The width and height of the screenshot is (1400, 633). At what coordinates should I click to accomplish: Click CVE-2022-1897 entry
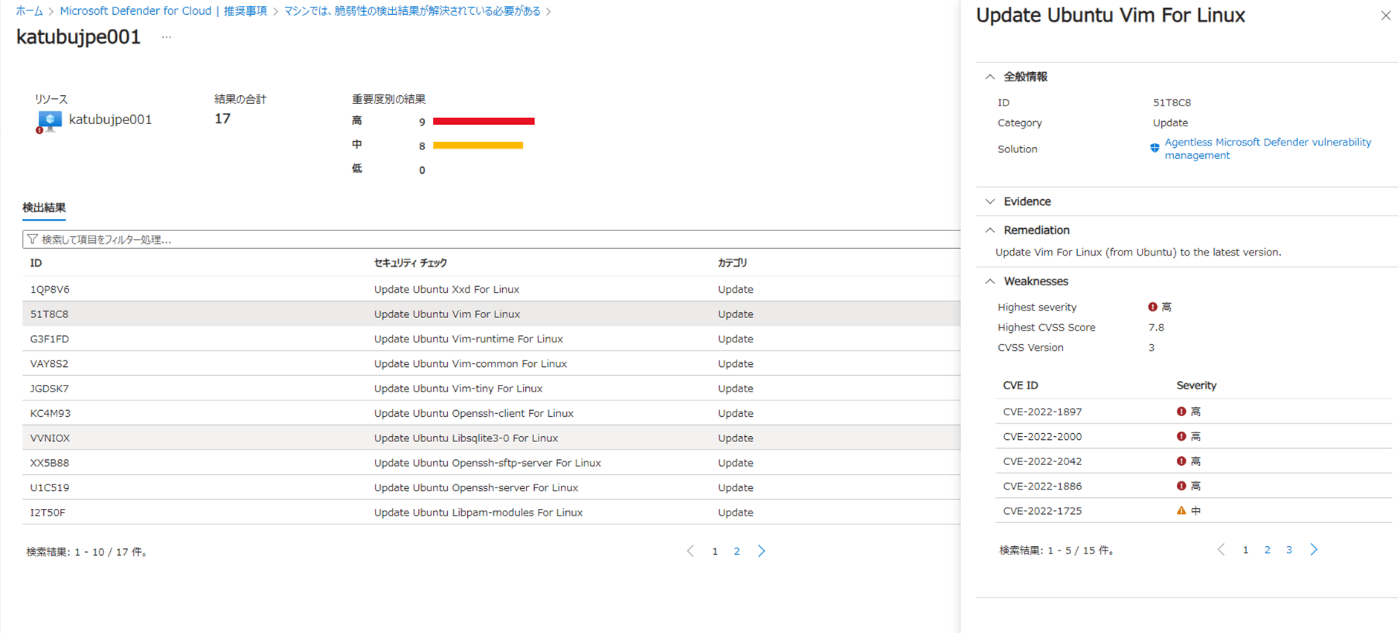[1042, 412]
